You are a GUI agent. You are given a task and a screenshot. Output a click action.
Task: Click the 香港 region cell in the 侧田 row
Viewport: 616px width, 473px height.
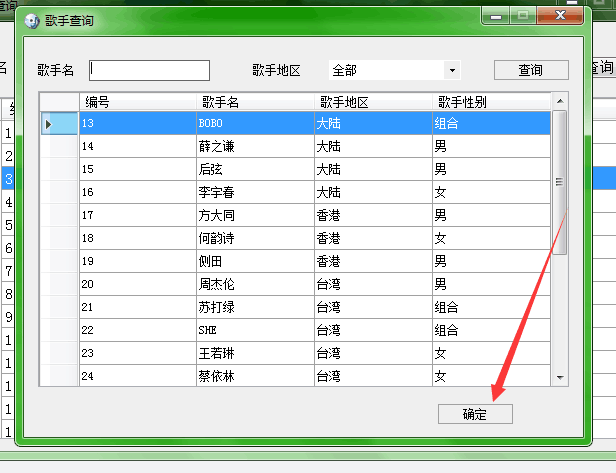point(373,261)
